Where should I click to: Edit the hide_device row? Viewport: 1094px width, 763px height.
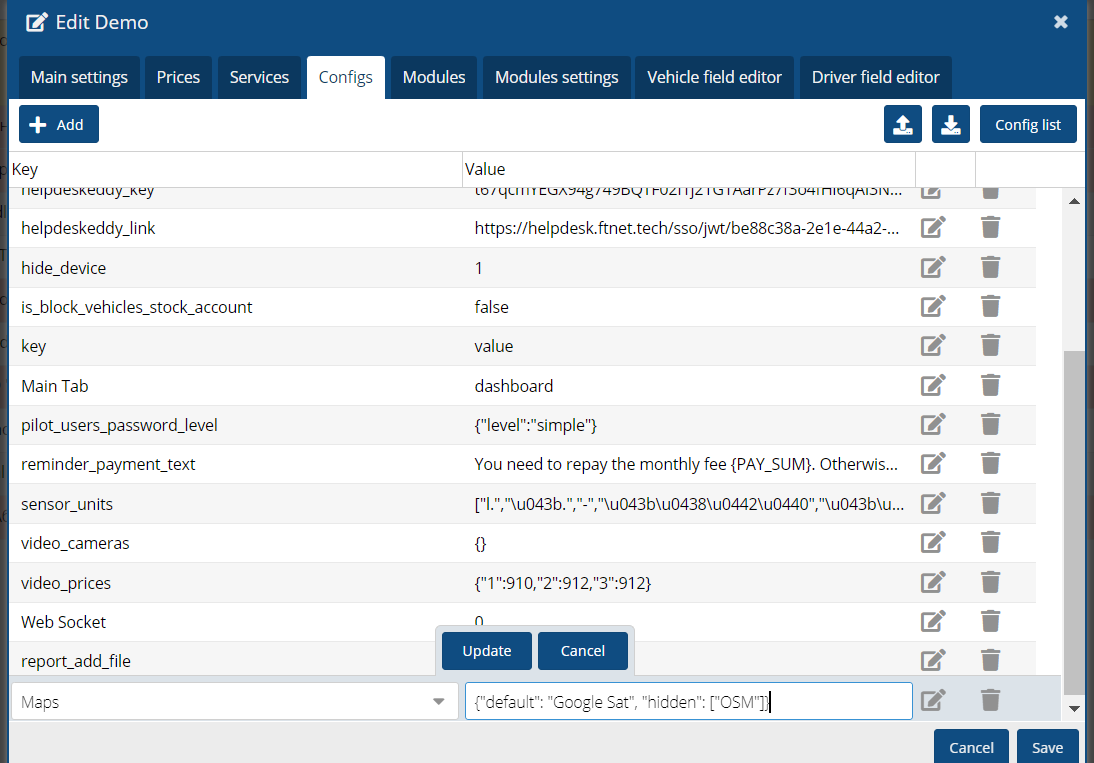point(932,268)
